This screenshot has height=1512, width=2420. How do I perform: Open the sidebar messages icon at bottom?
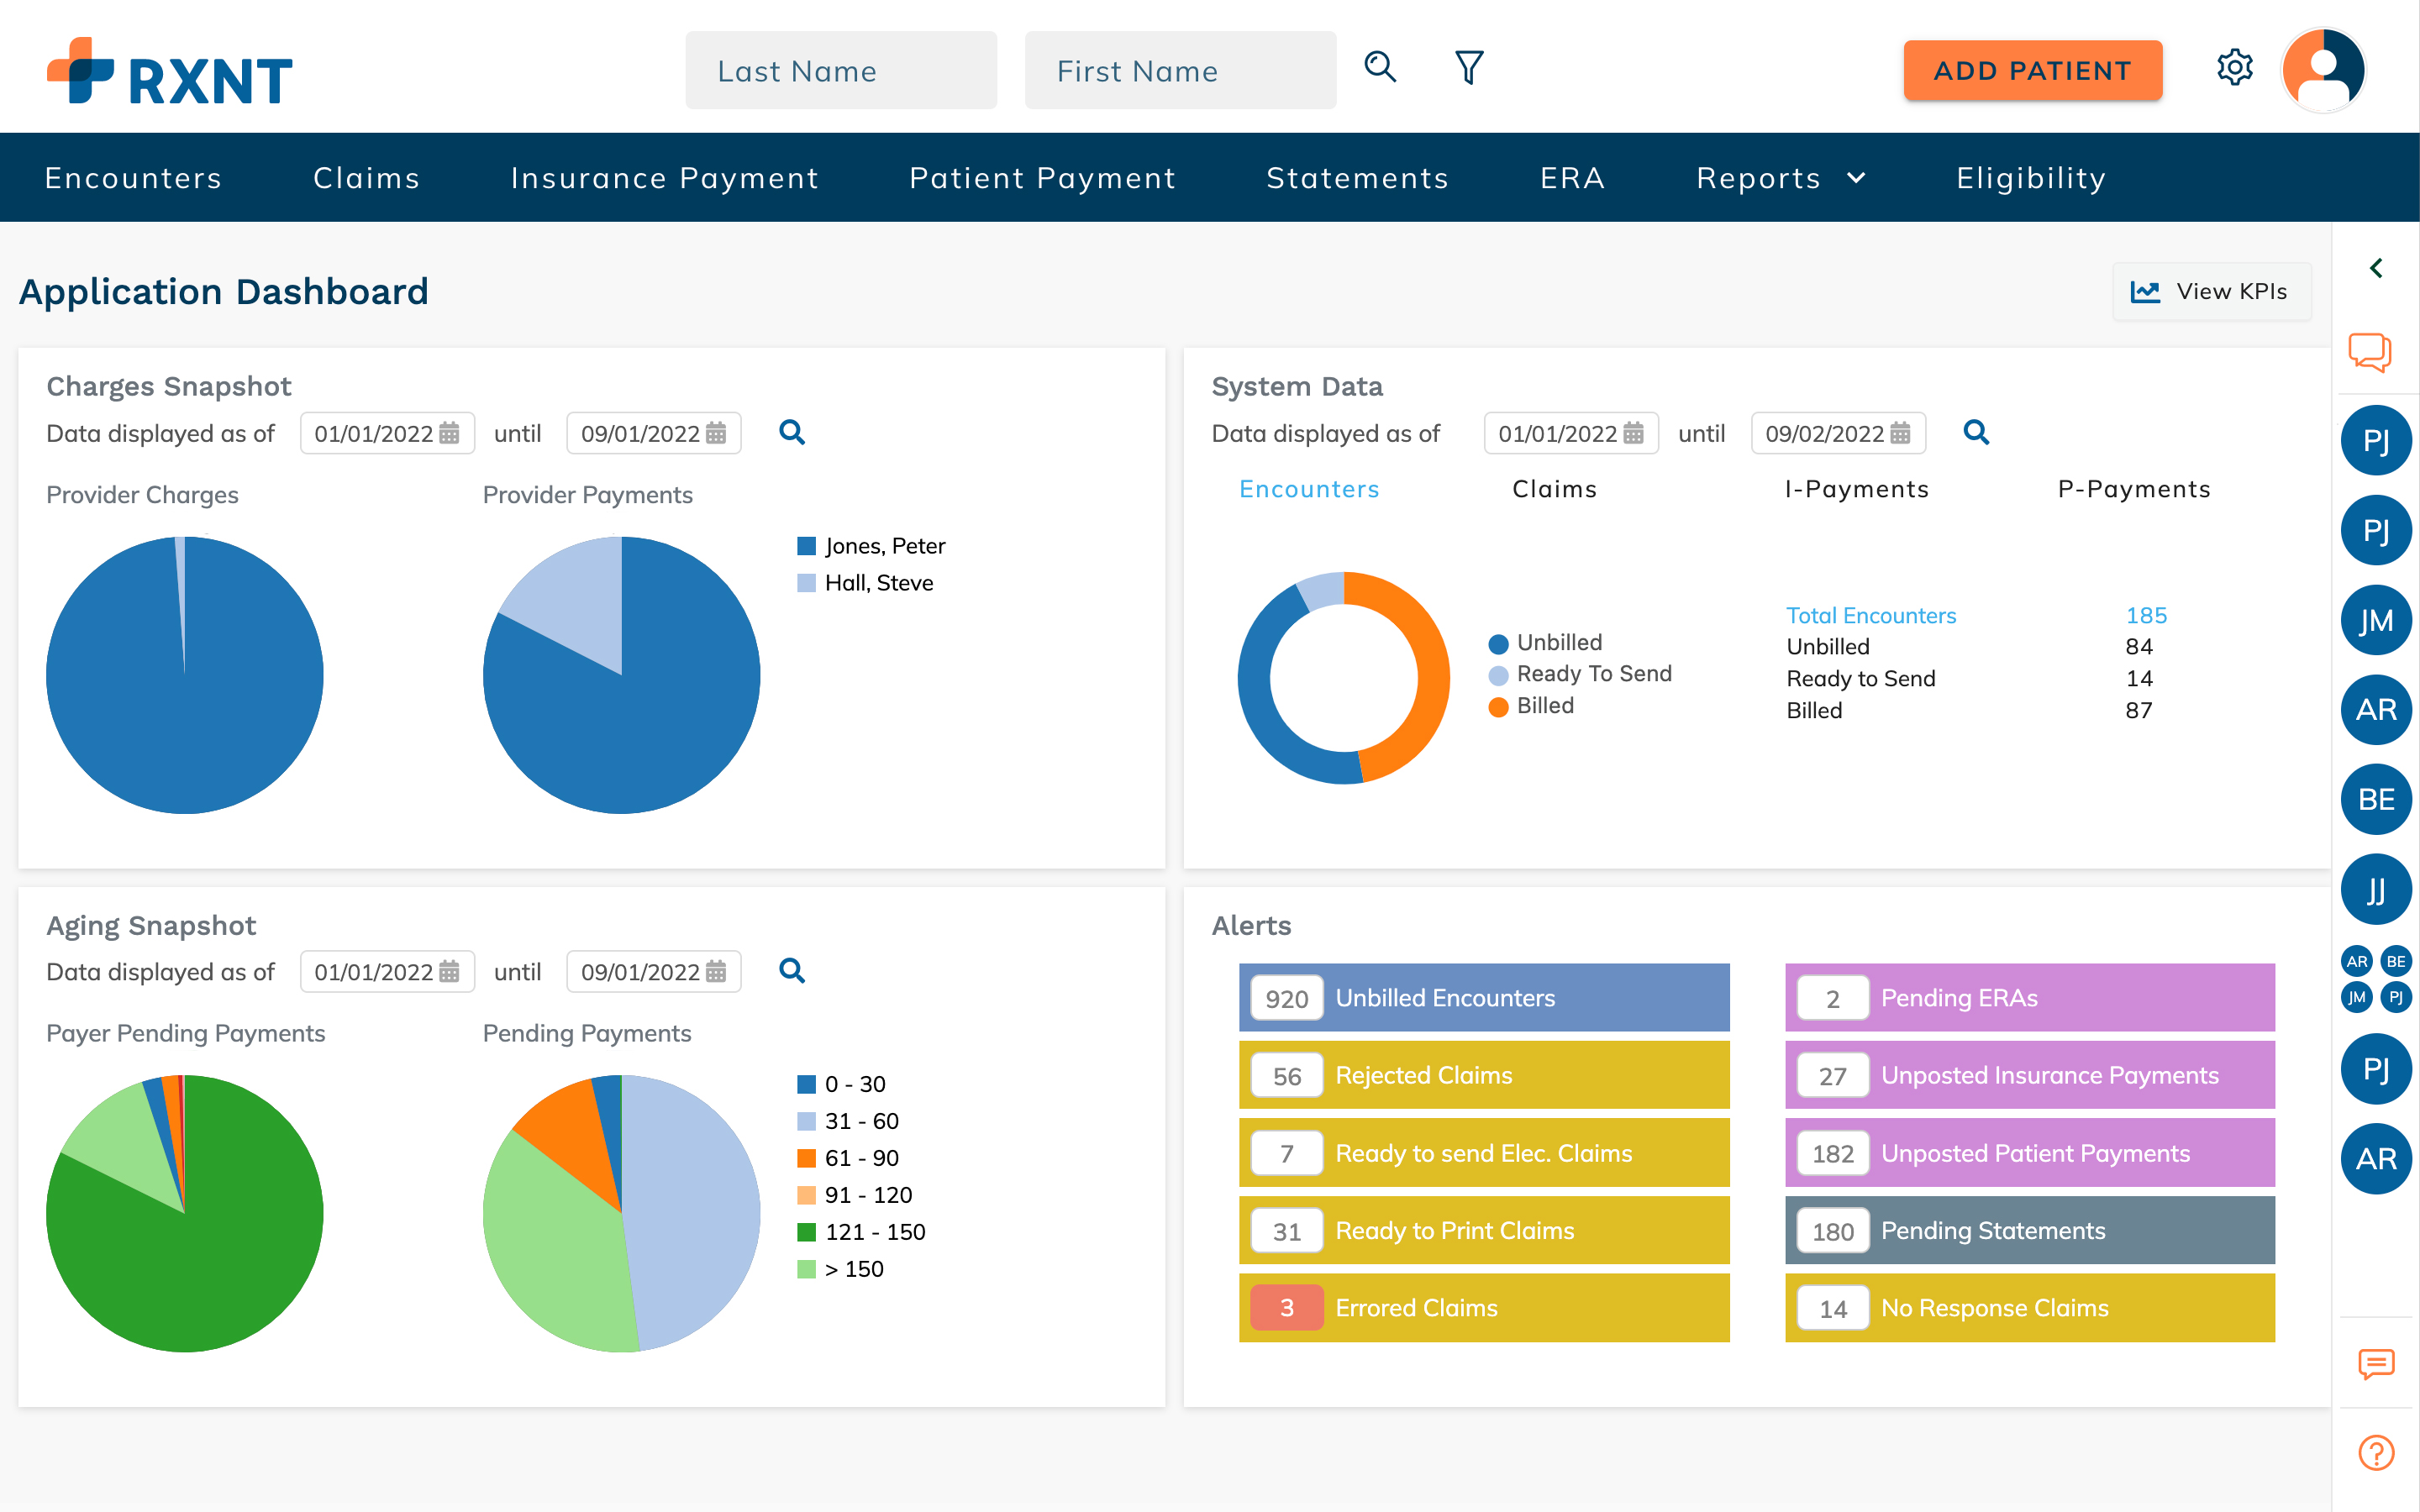2376,1364
